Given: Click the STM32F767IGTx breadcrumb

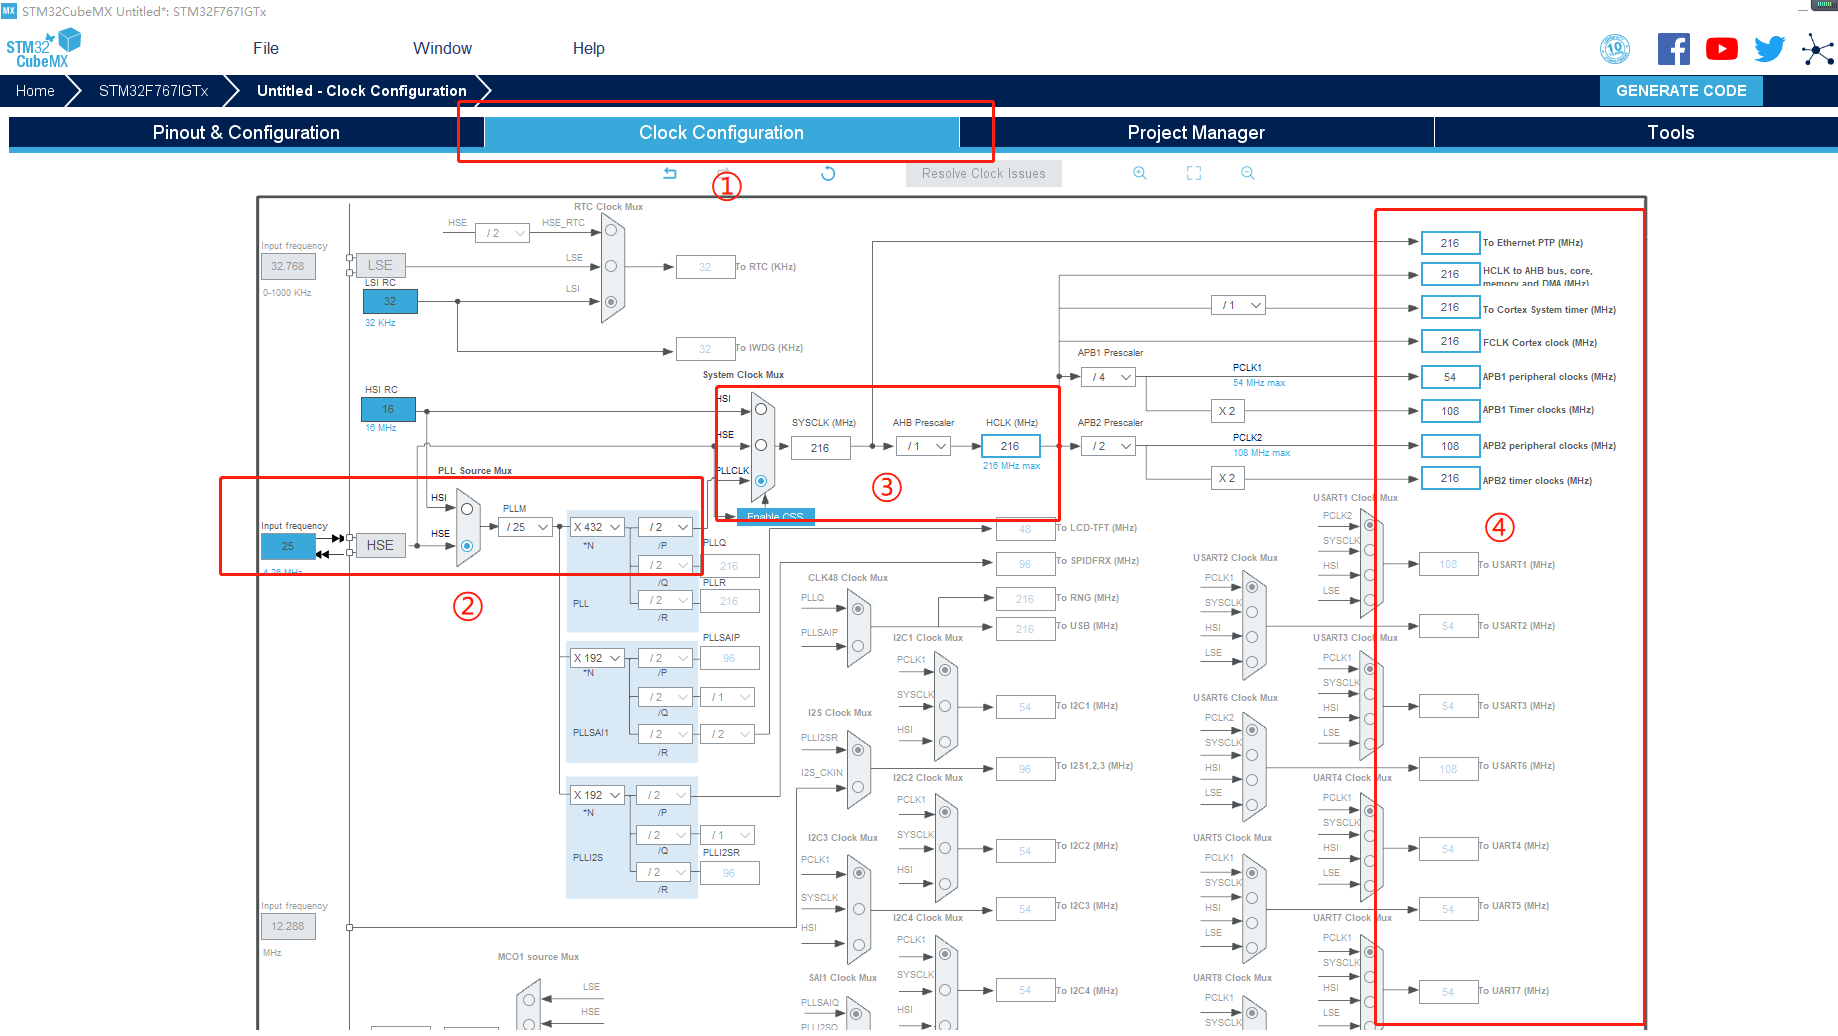Looking at the screenshot, I should (x=153, y=91).
